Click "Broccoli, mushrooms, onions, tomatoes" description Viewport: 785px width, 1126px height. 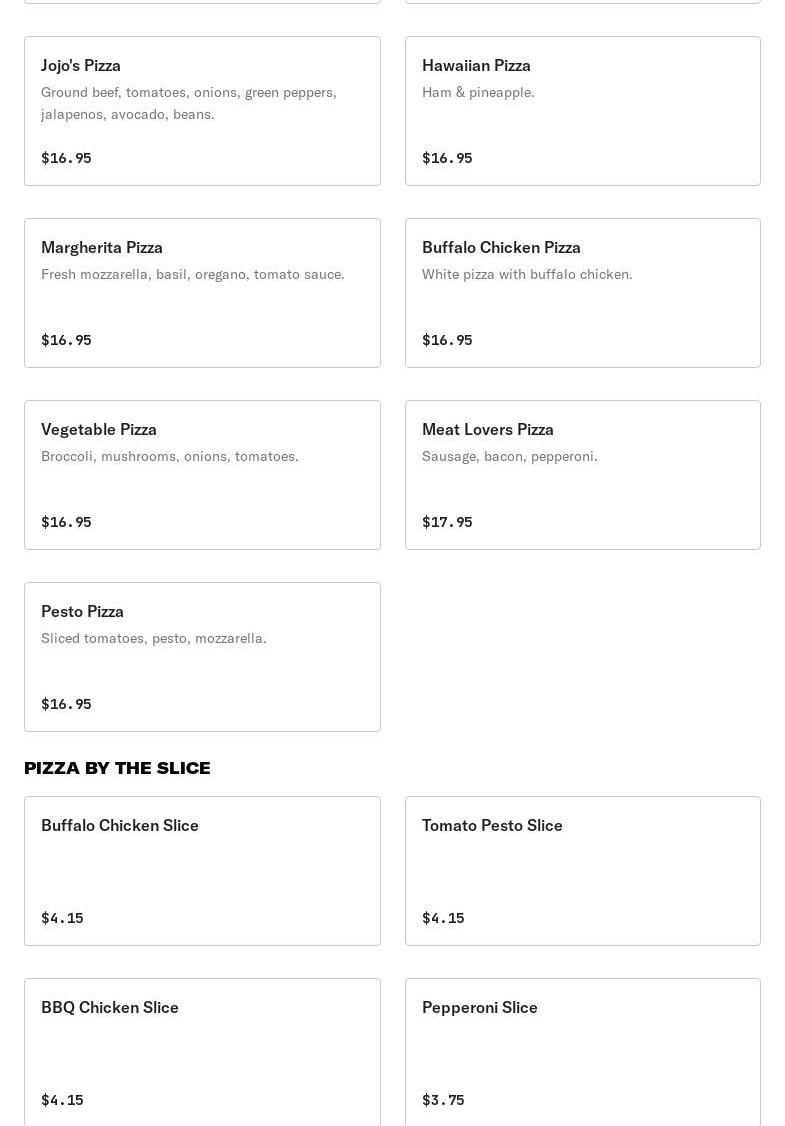(170, 456)
